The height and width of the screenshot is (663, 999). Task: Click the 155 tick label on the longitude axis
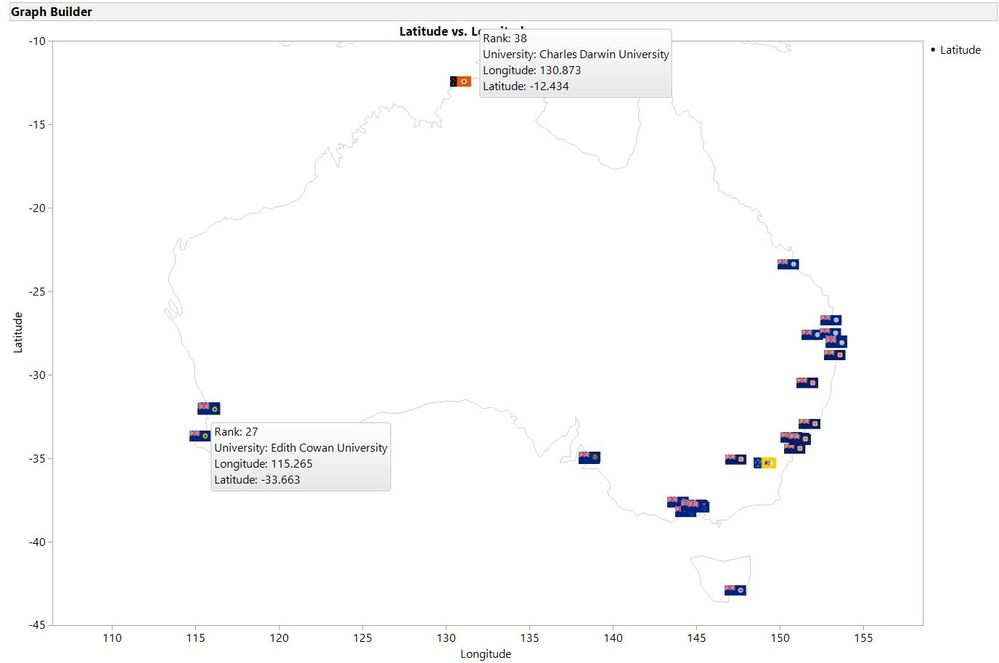tap(863, 638)
